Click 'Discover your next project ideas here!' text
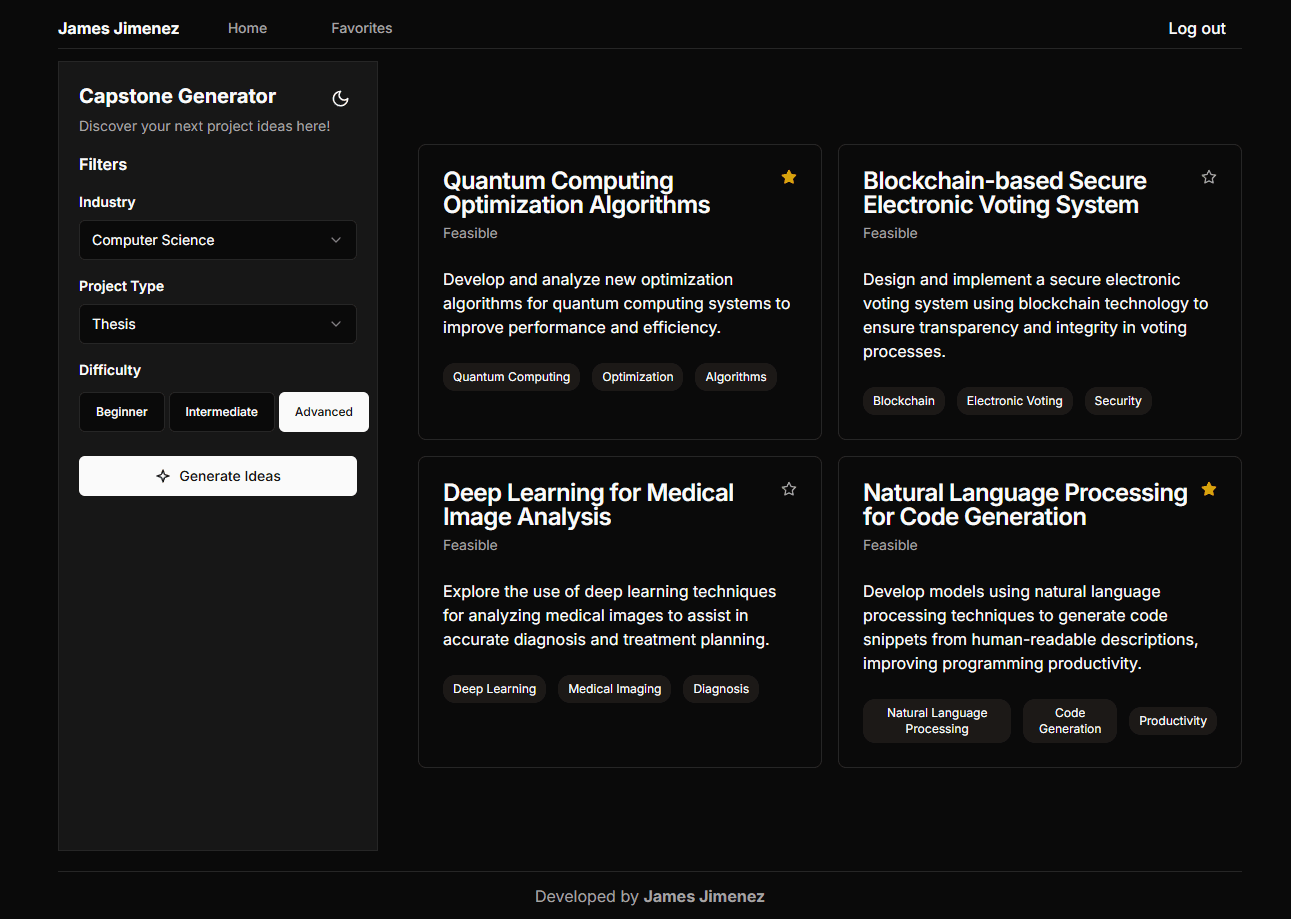The image size is (1291, 919). (x=205, y=126)
